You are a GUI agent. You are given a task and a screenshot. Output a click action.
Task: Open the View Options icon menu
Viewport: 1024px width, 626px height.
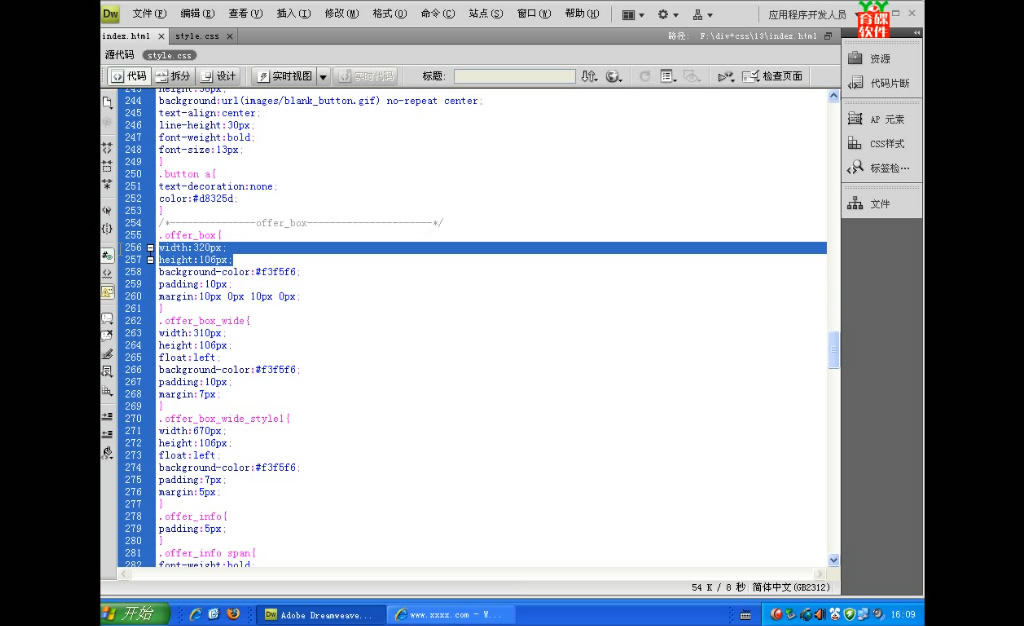point(667,76)
